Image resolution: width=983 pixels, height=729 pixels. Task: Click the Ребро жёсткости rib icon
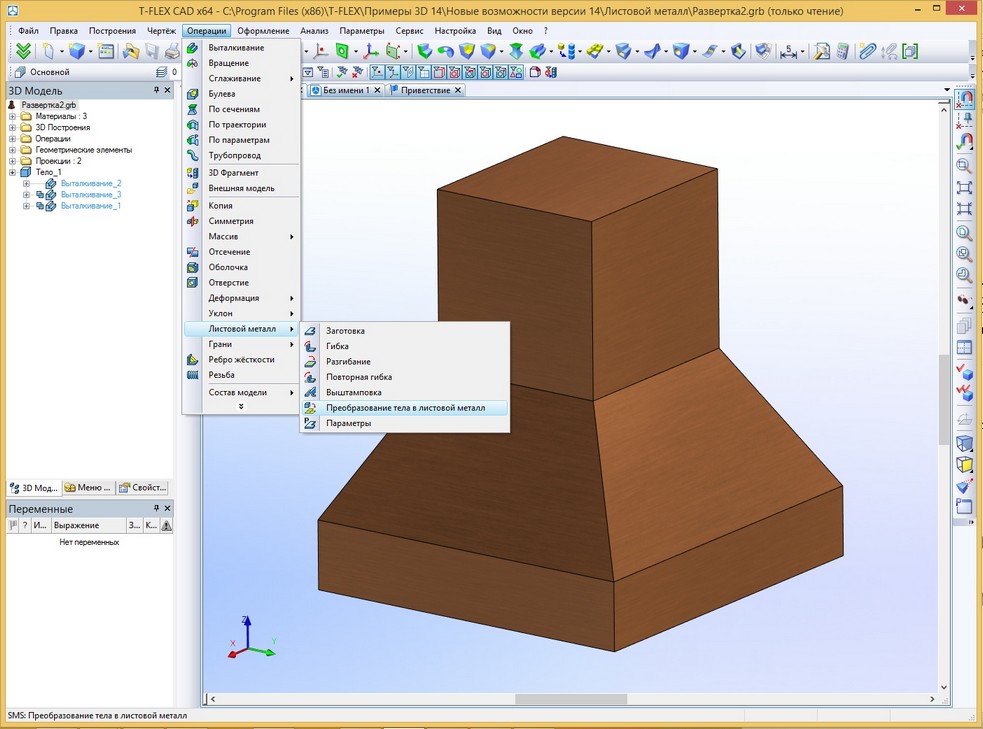pyautogui.click(x=193, y=360)
